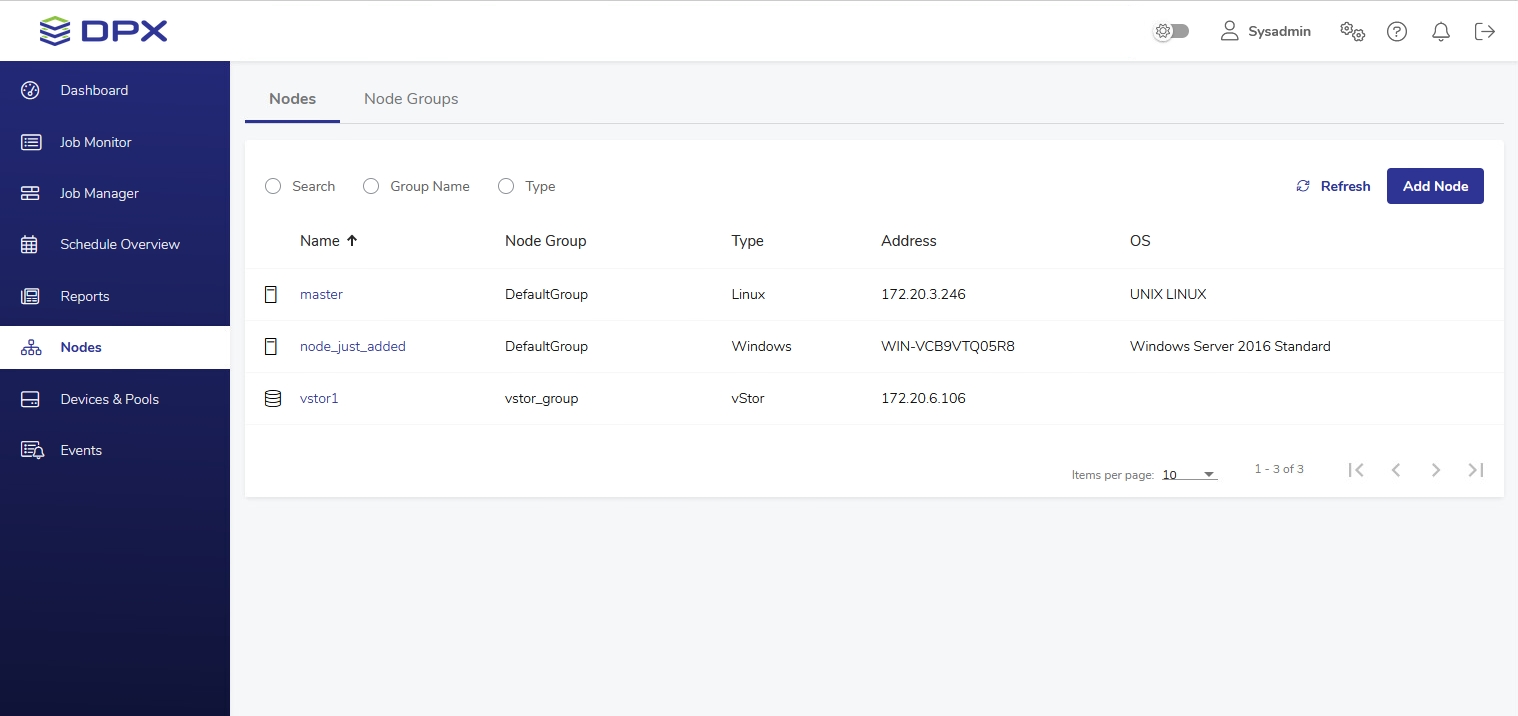The width and height of the screenshot is (1518, 716).
Task: Click the vstor1 database storage icon
Action: [x=272, y=398]
